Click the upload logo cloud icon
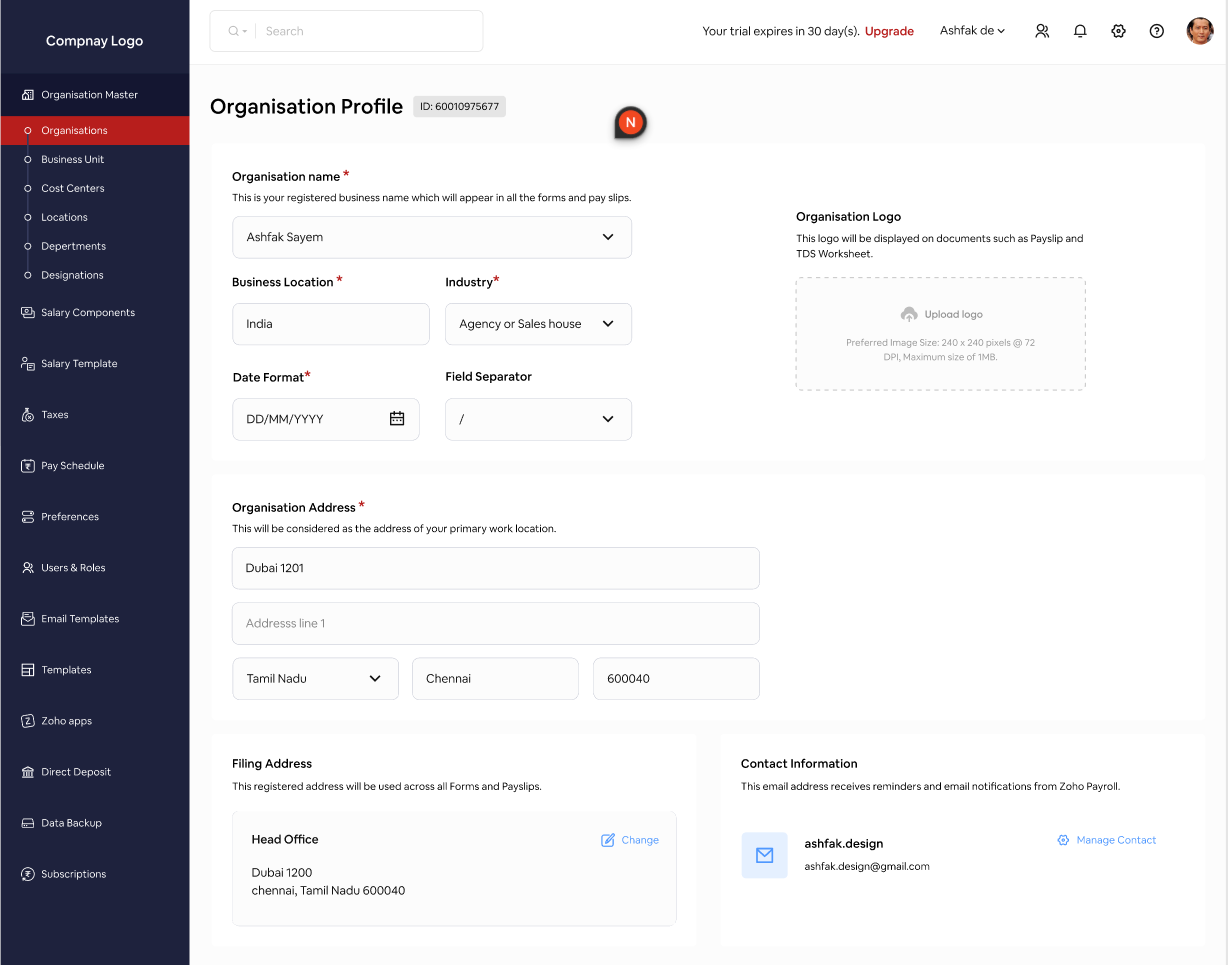The width and height of the screenshot is (1228, 965). (x=909, y=314)
